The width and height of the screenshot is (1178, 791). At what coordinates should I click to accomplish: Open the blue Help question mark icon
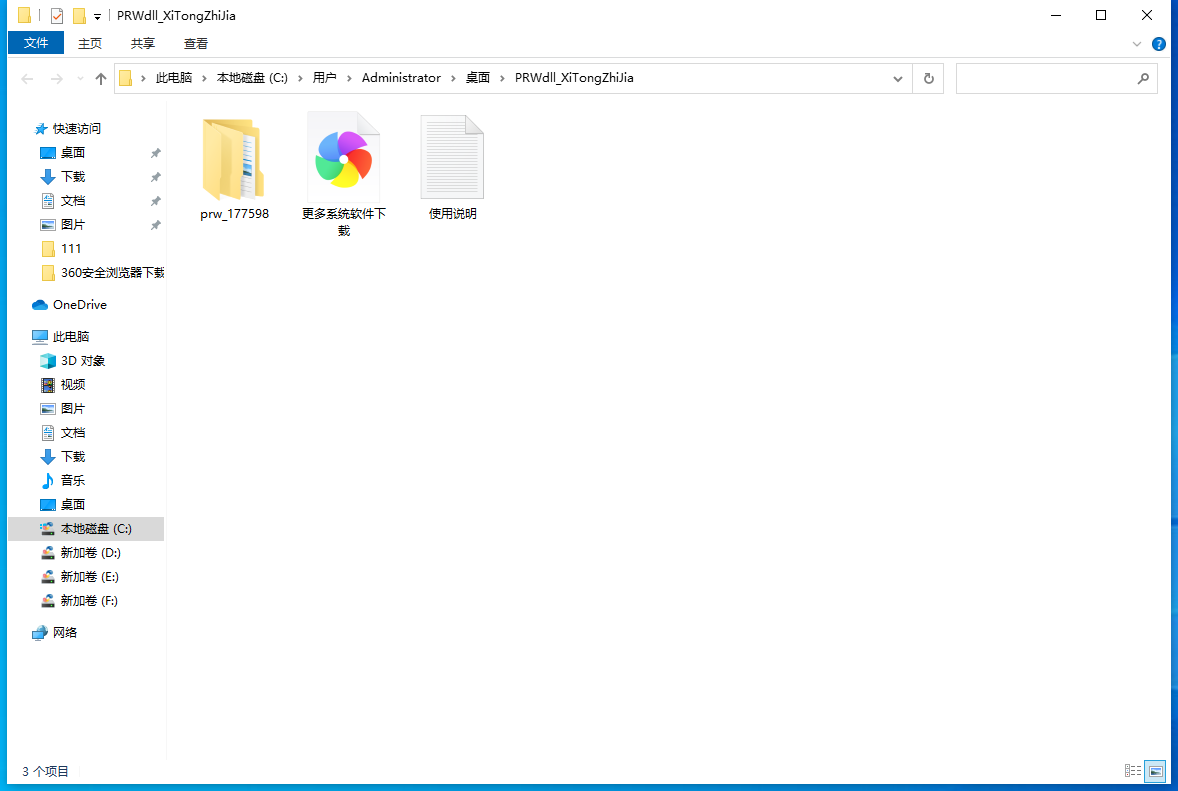click(x=1159, y=44)
